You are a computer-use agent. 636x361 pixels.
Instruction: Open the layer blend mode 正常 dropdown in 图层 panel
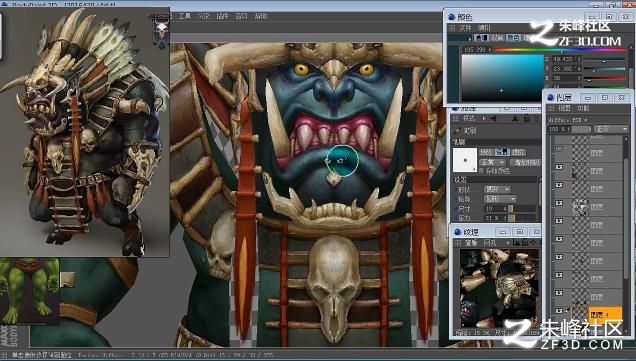point(611,129)
